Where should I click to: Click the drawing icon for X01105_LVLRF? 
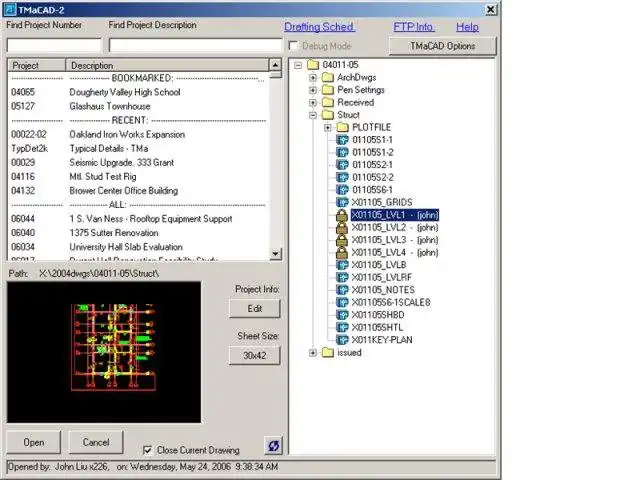tap(342, 277)
